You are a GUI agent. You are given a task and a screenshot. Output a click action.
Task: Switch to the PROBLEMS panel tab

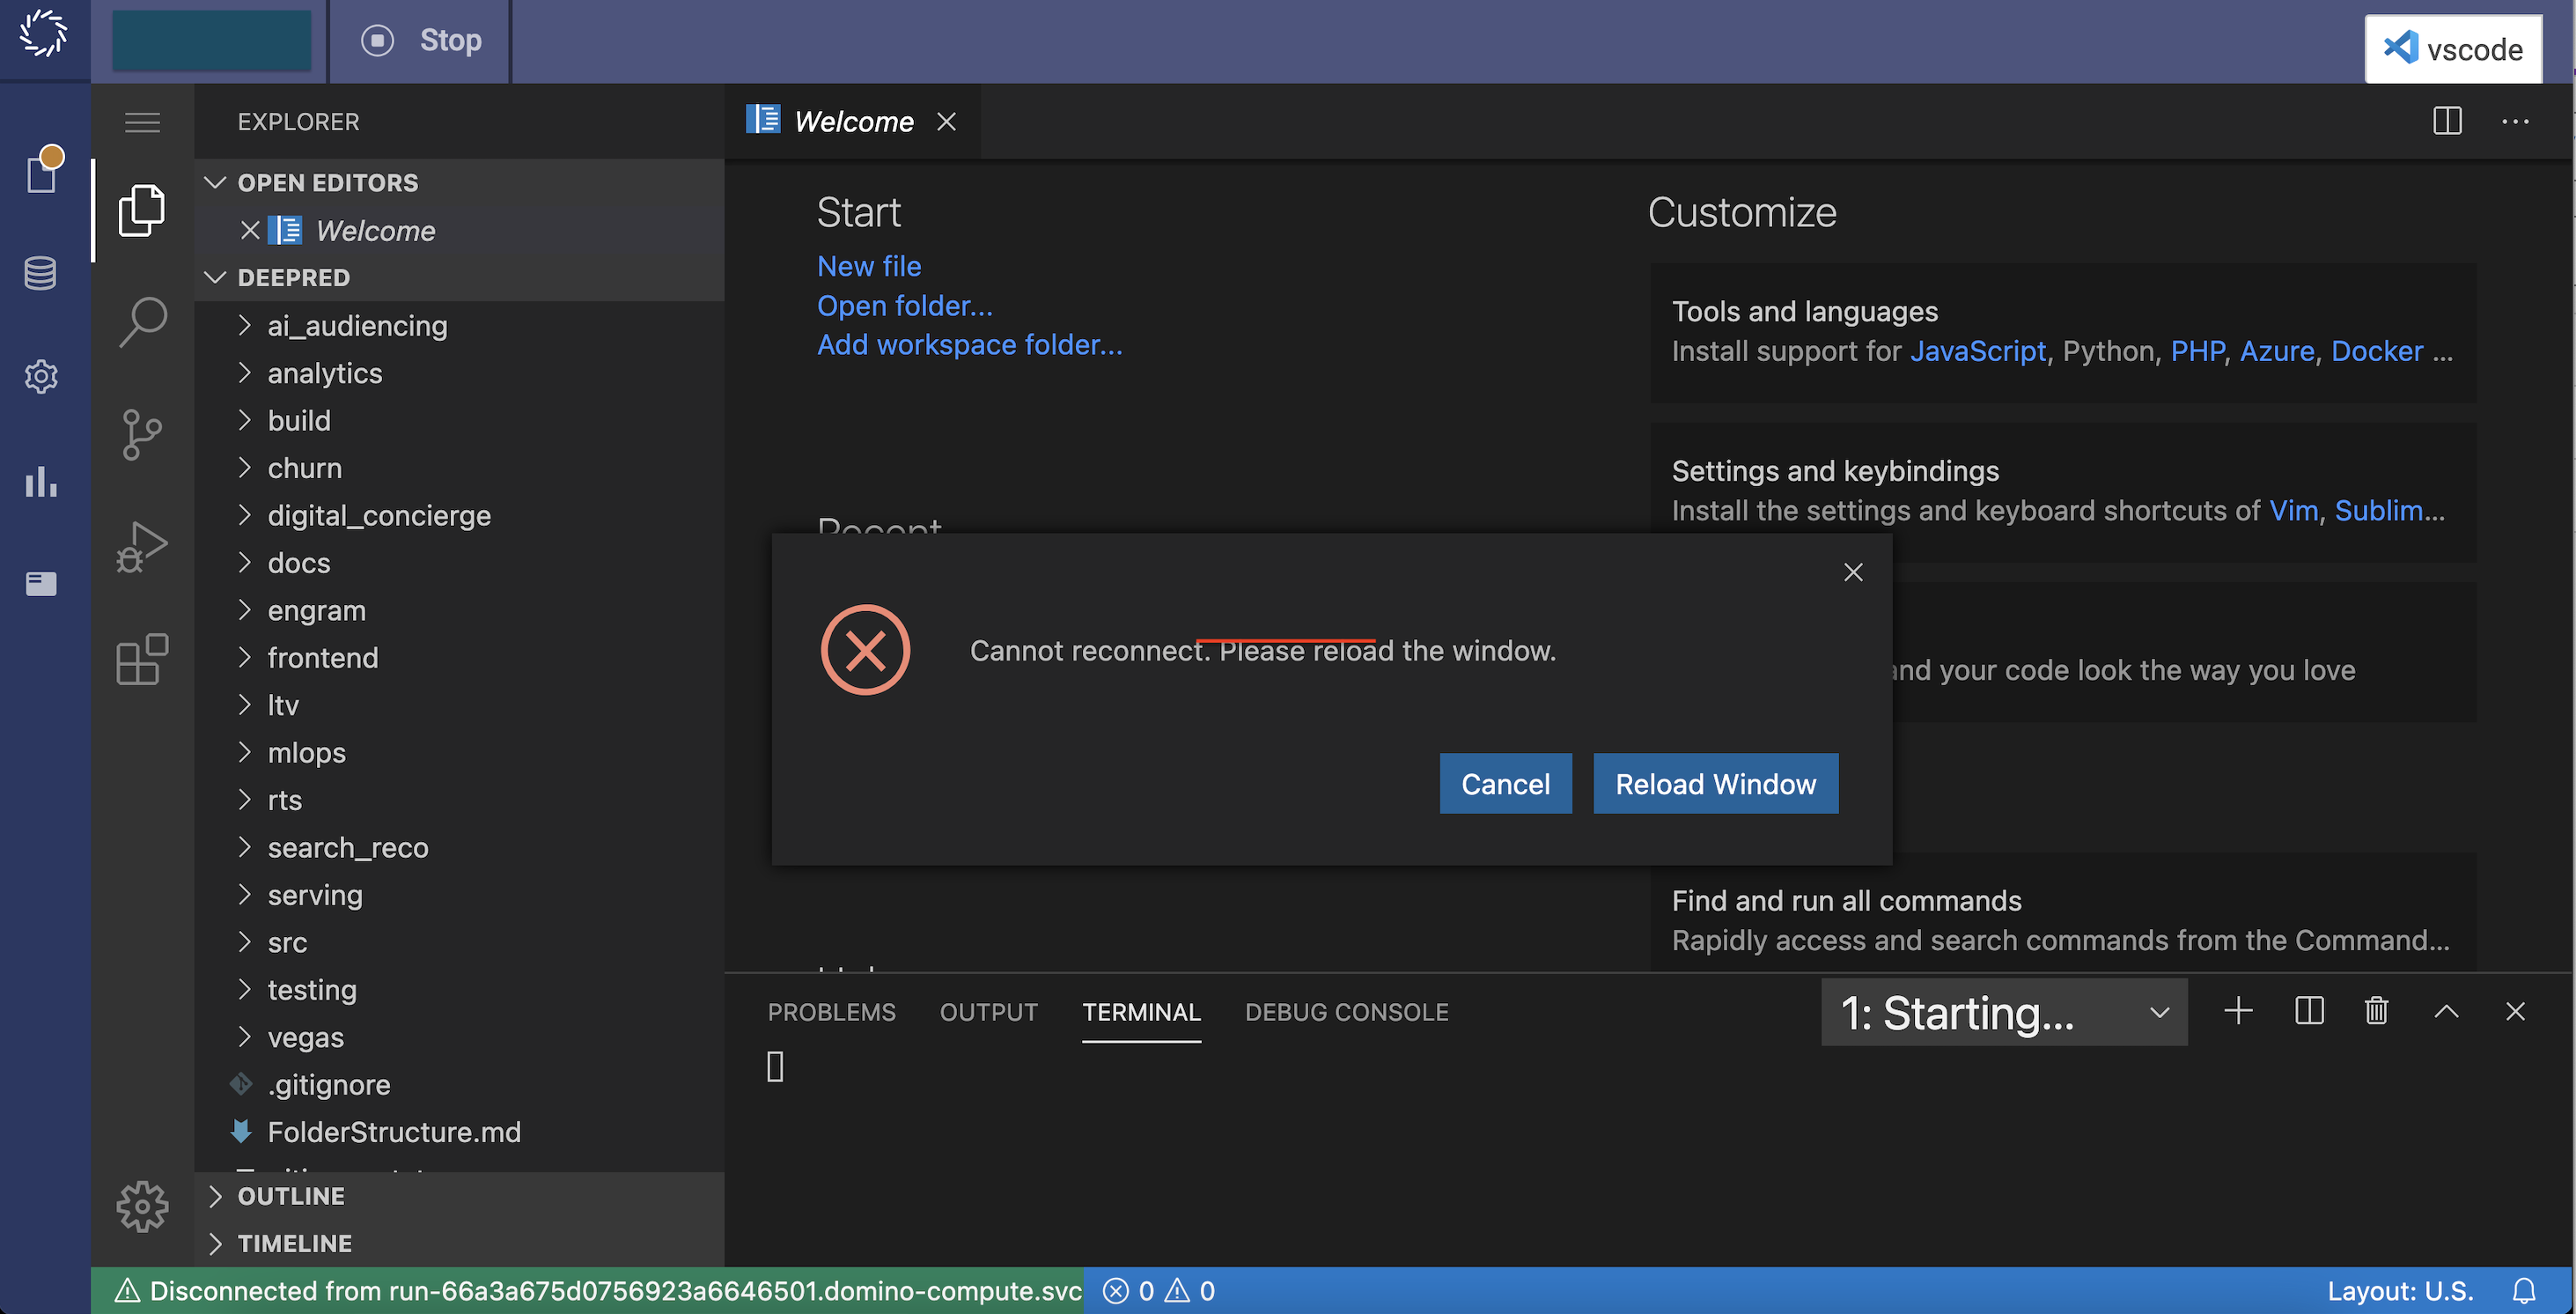point(831,1012)
